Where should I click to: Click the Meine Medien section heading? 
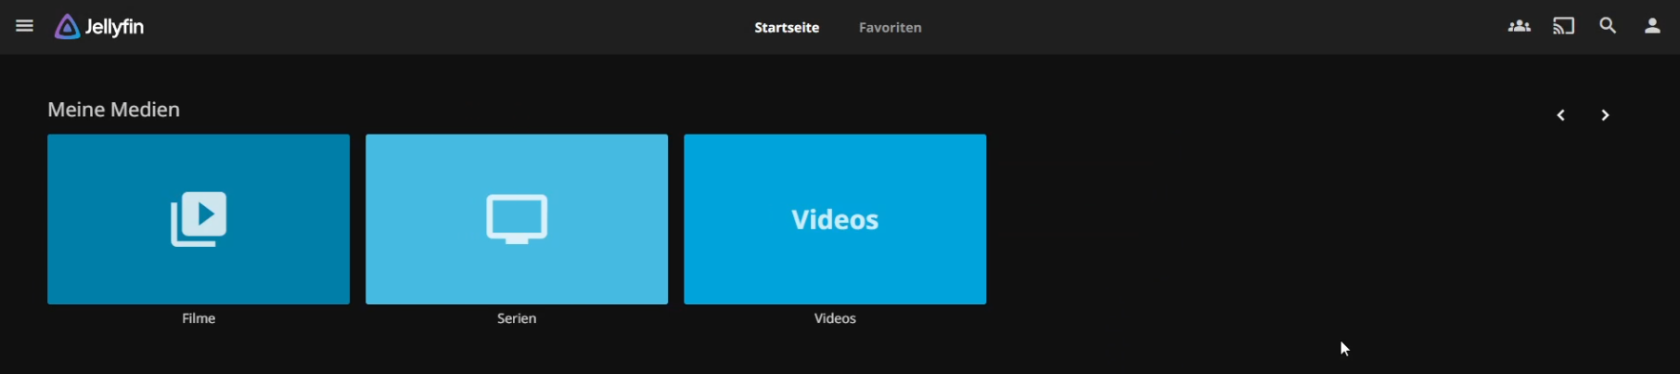[114, 110]
